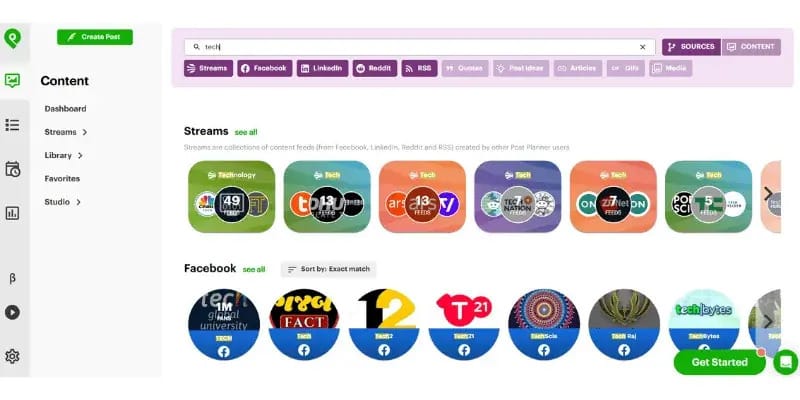Toggle the Reddit source filter
This screenshot has height=400, width=800.
(374, 68)
